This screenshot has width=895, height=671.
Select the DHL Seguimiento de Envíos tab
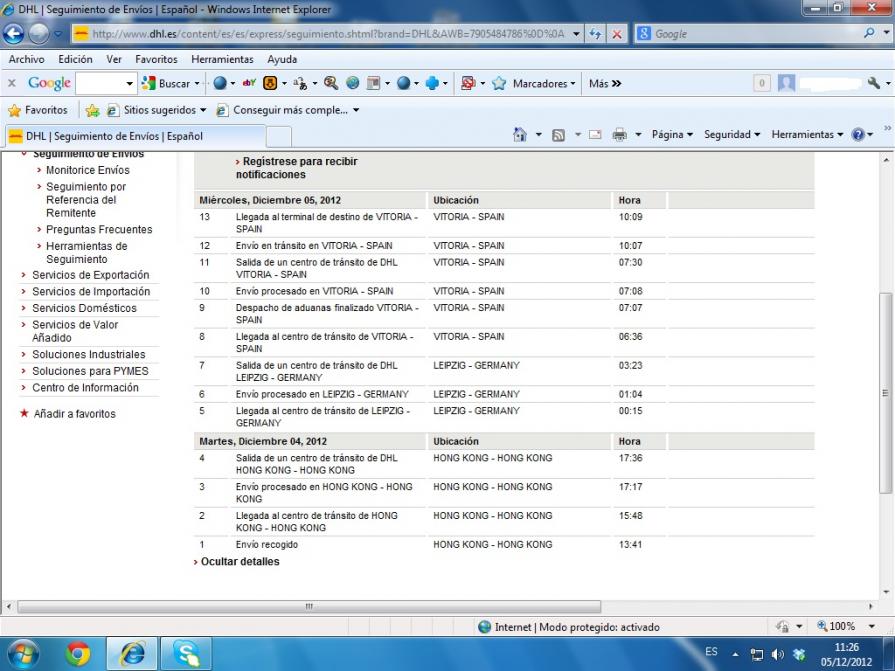[135, 136]
